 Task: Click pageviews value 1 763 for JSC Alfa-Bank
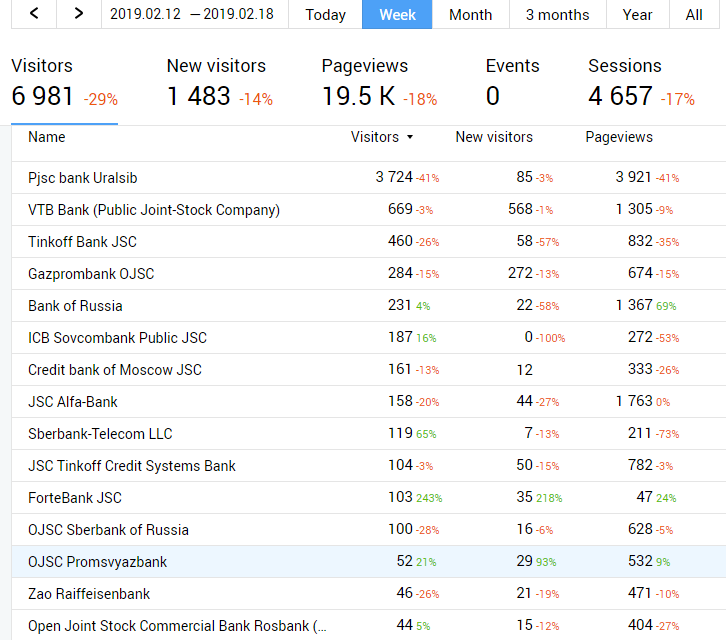point(634,401)
